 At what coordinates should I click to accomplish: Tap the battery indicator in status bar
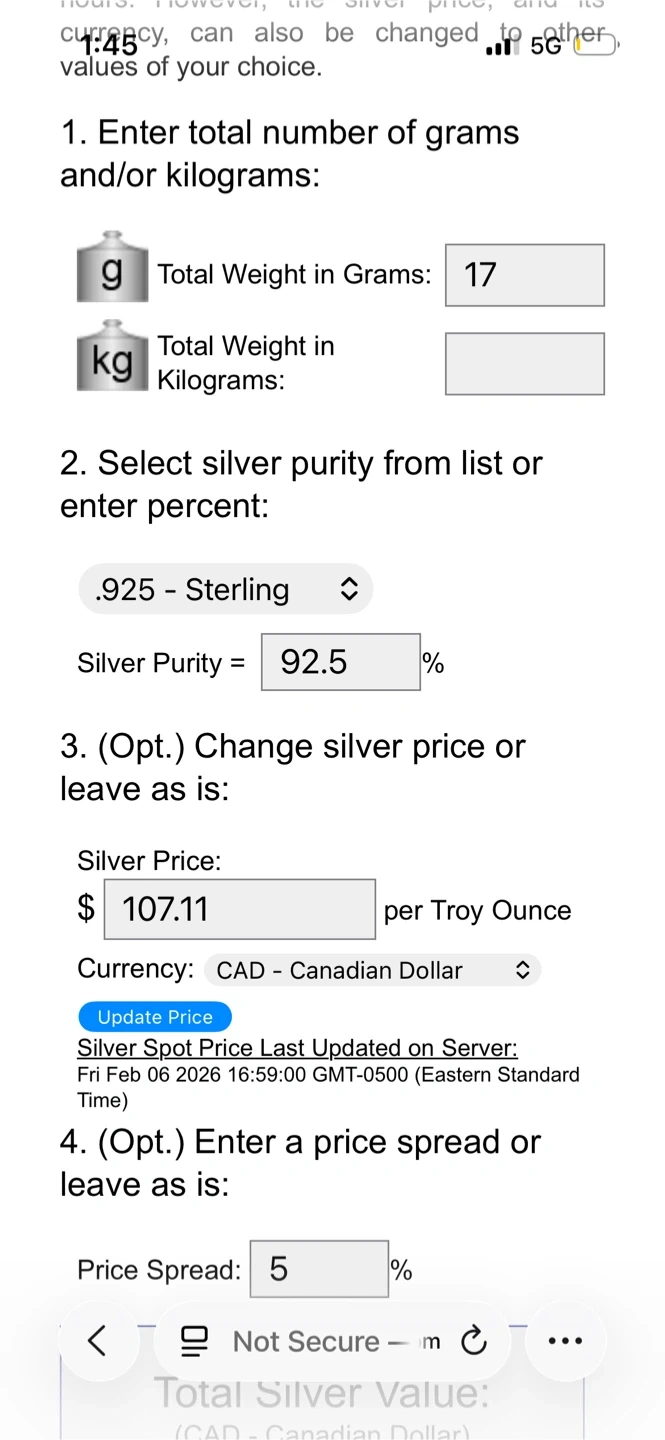tap(594, 45)
